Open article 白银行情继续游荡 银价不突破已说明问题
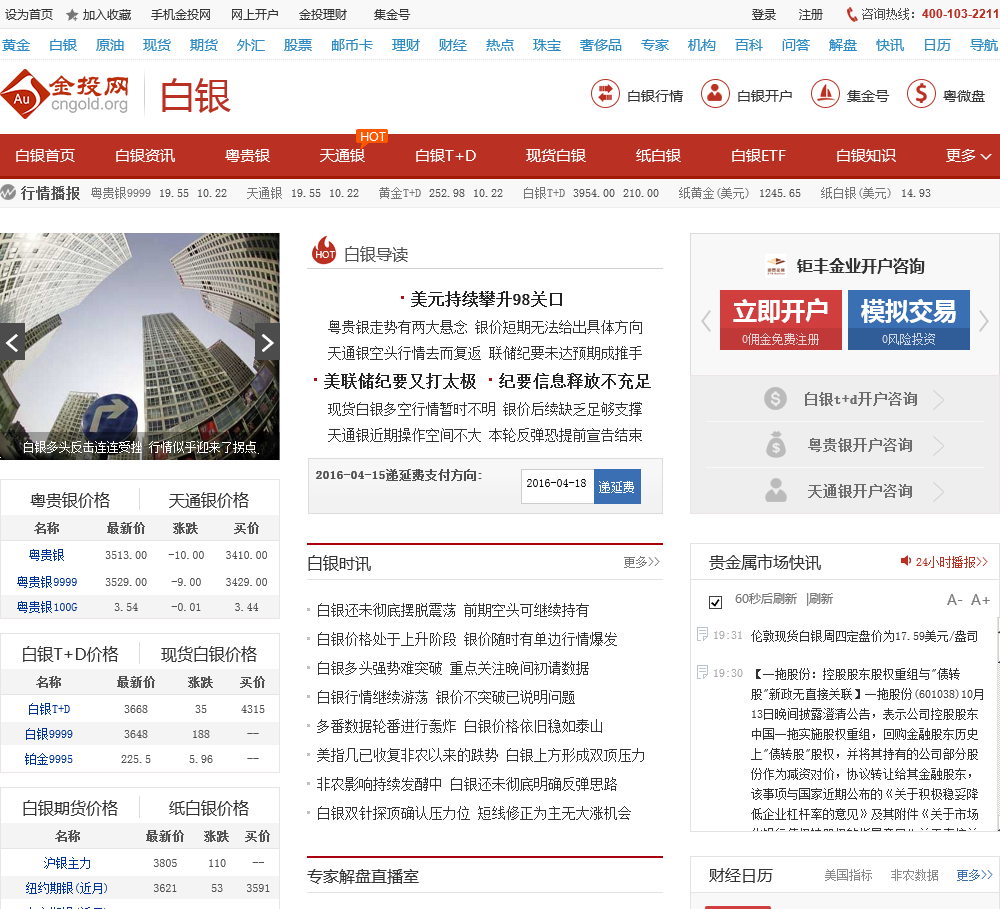1000x909 pixels. [x=446, y=697]
